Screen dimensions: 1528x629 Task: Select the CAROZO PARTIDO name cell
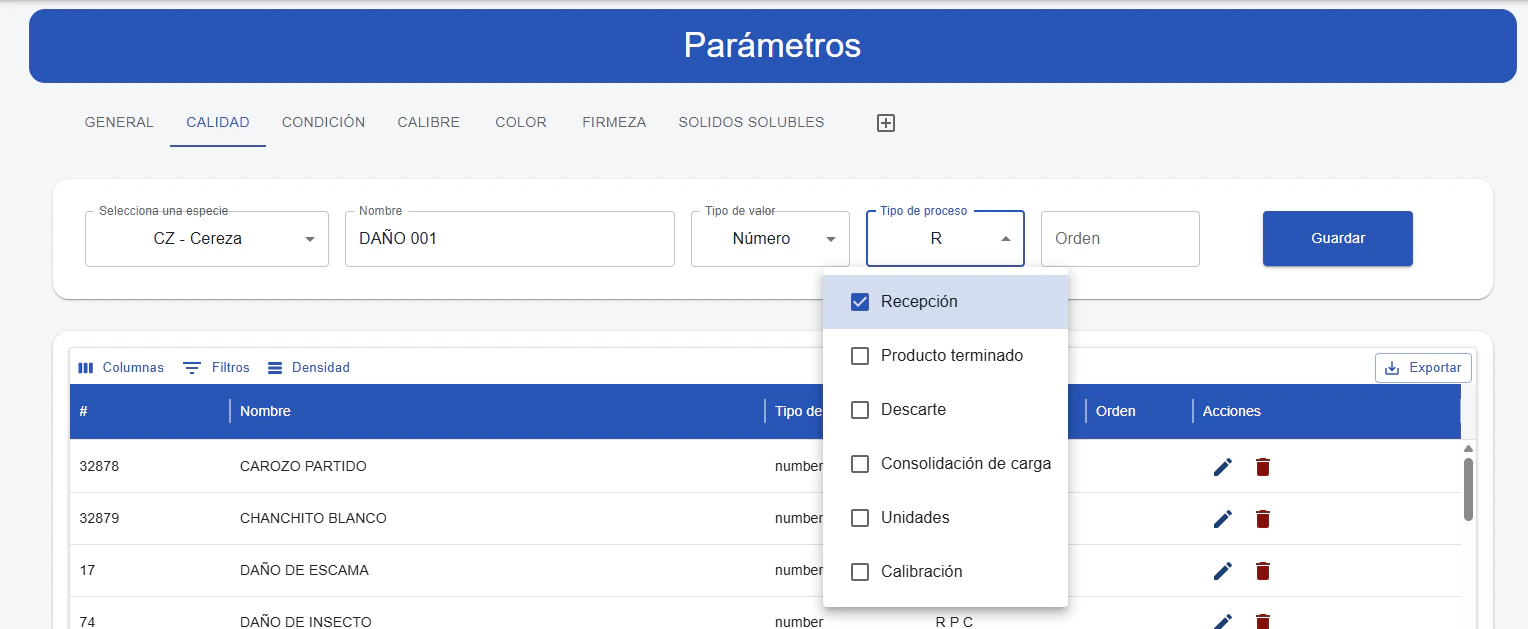point(497,467)
